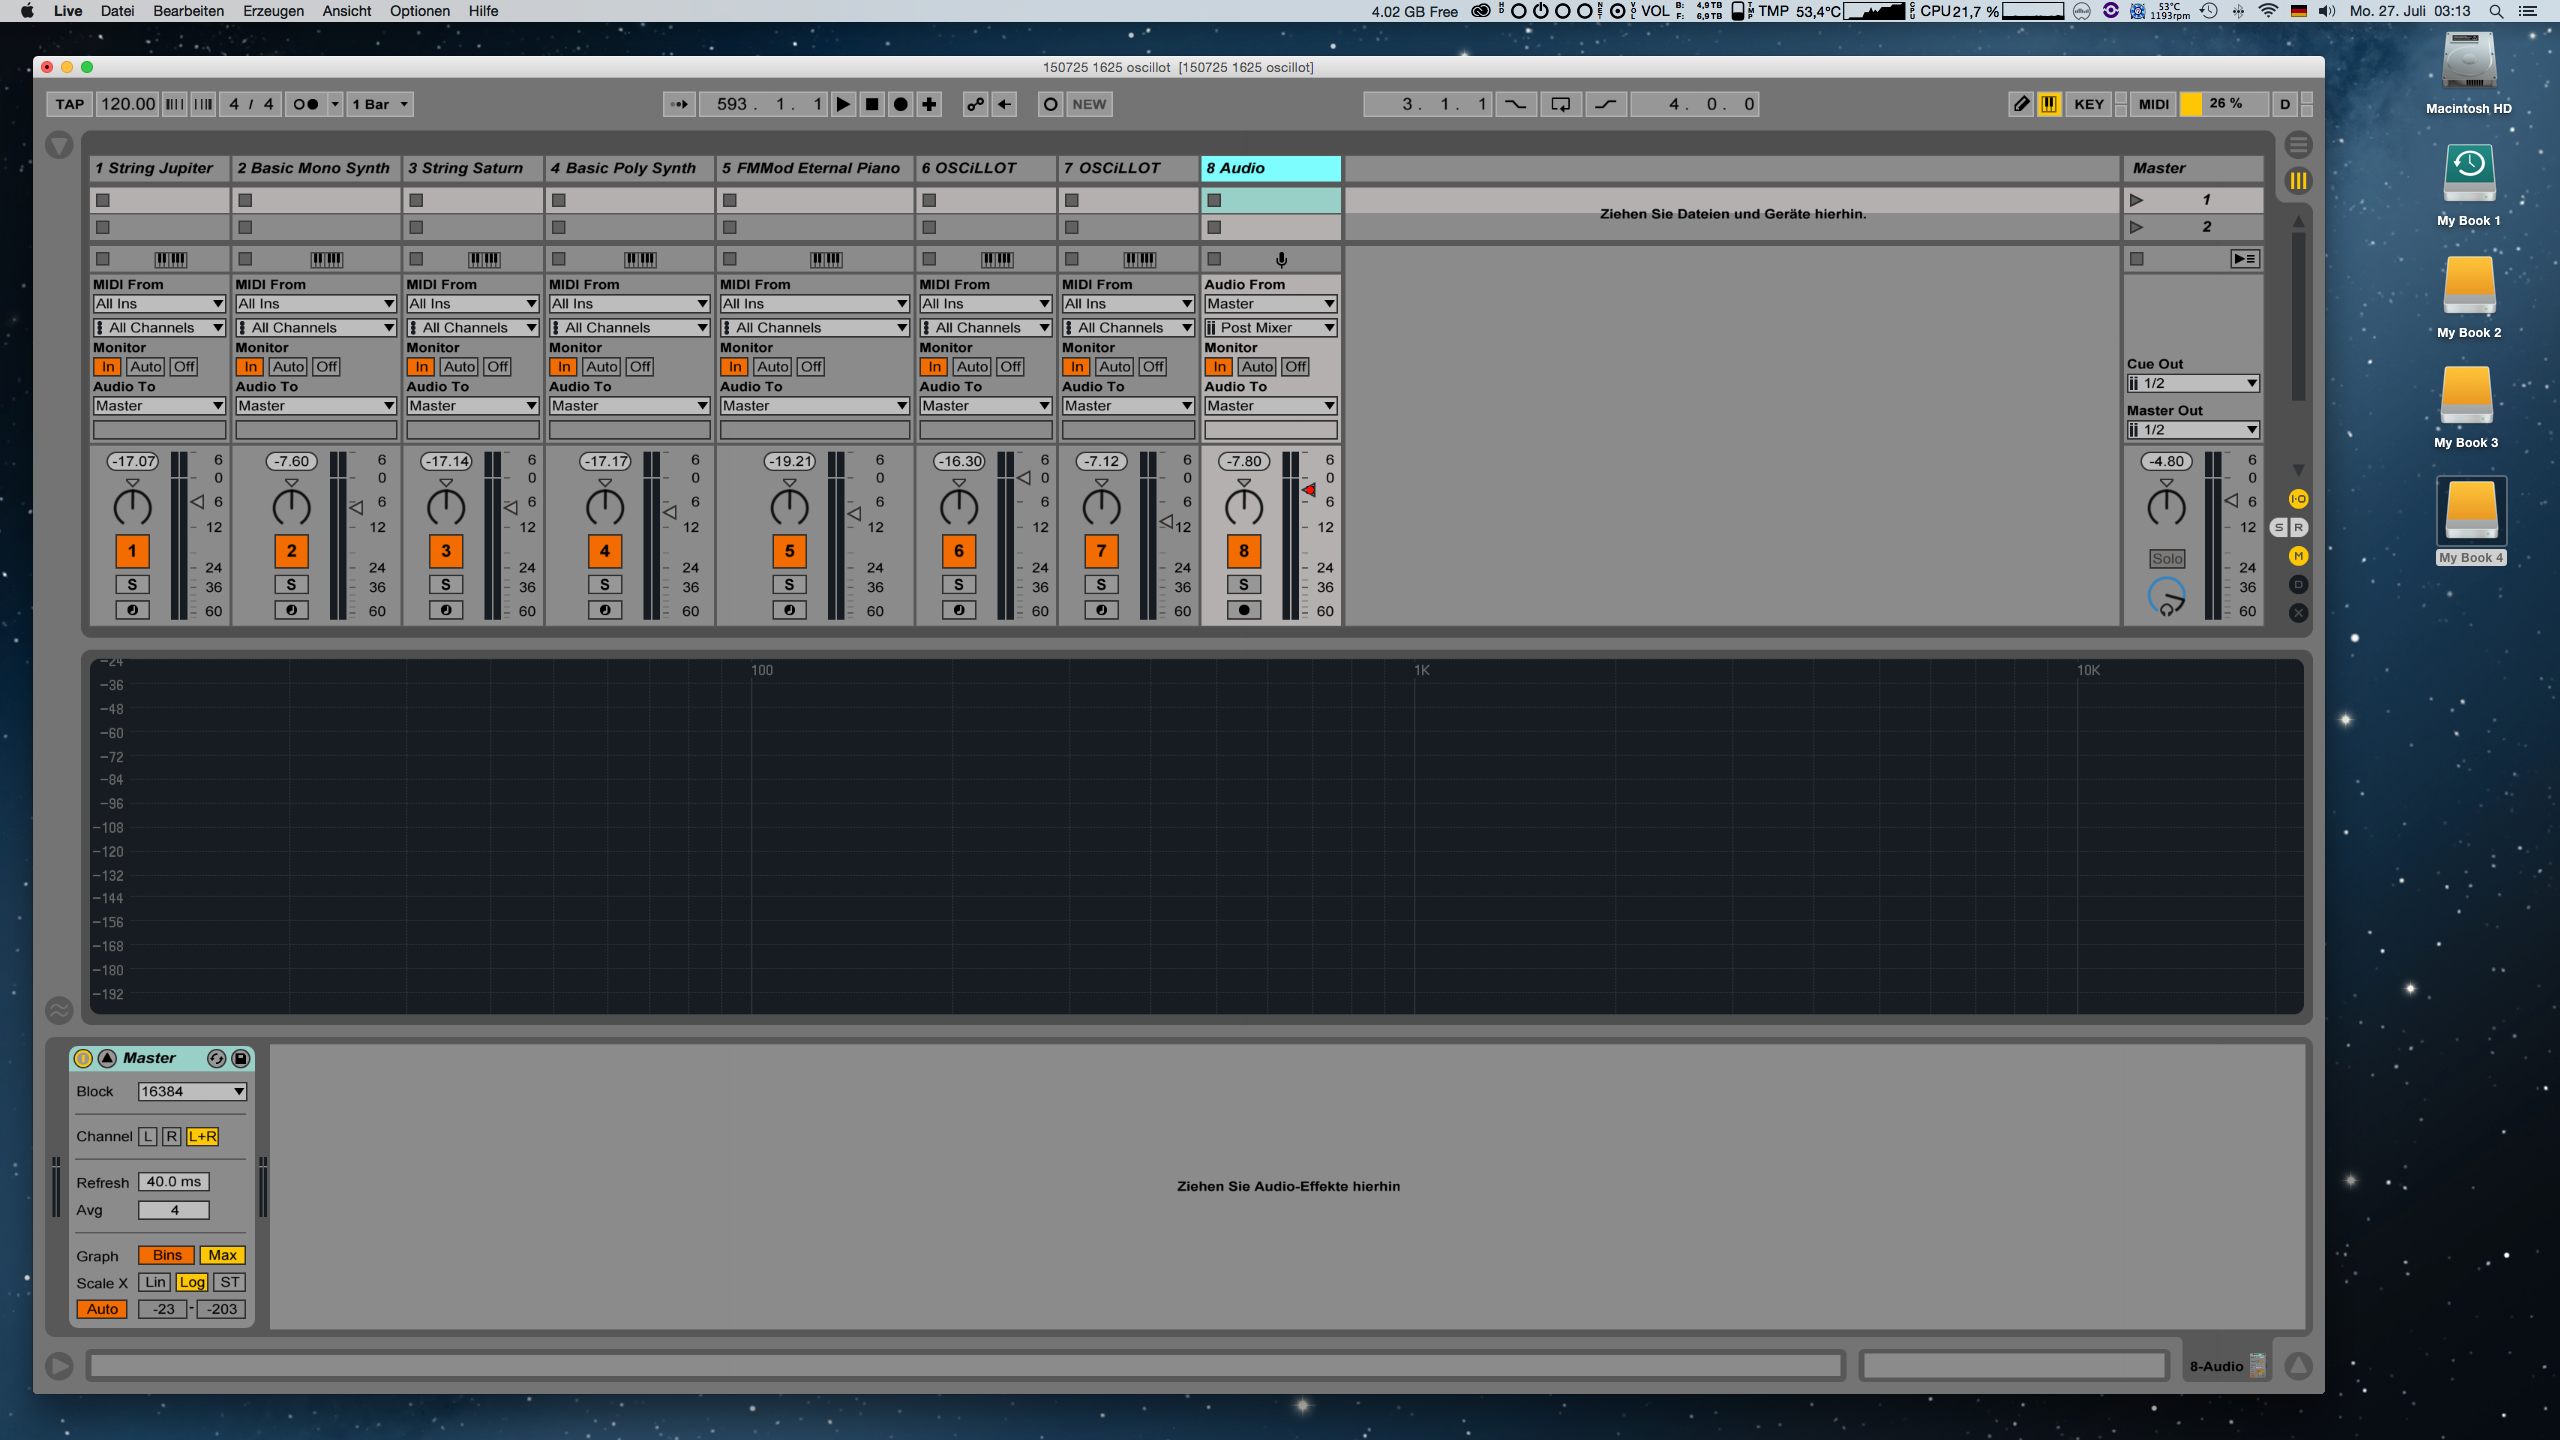Stop playback with the Stop button
Viewport: 2560px width, 1440px height.
[872, 104]
